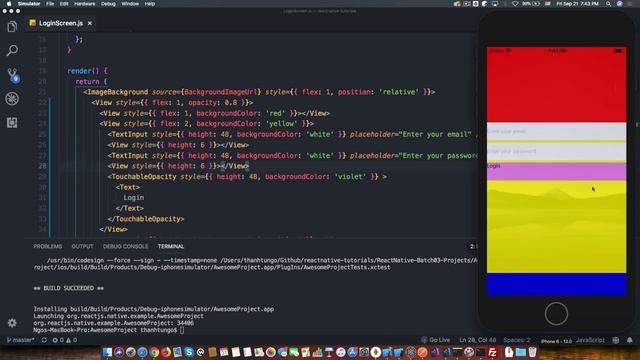
Task: Click the Ln 28, Col 48 position indicator
Action: [x=478, y=340]
